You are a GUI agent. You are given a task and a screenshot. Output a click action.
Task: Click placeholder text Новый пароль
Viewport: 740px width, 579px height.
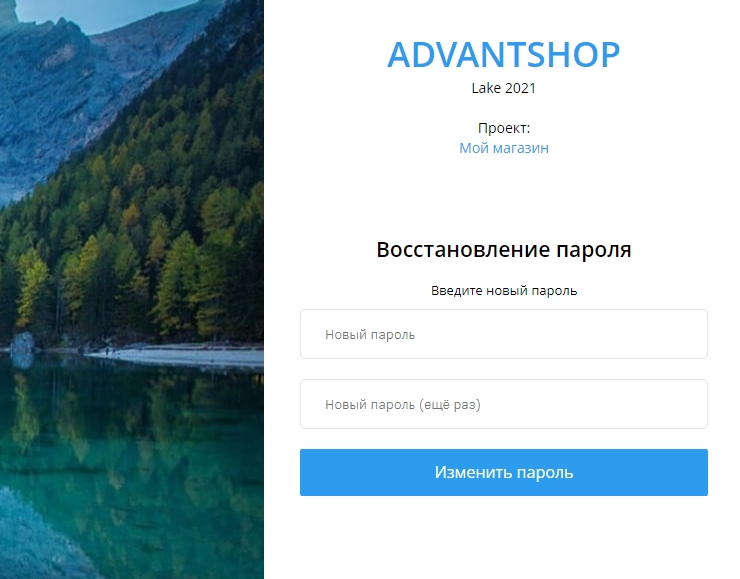pos(370,335)
